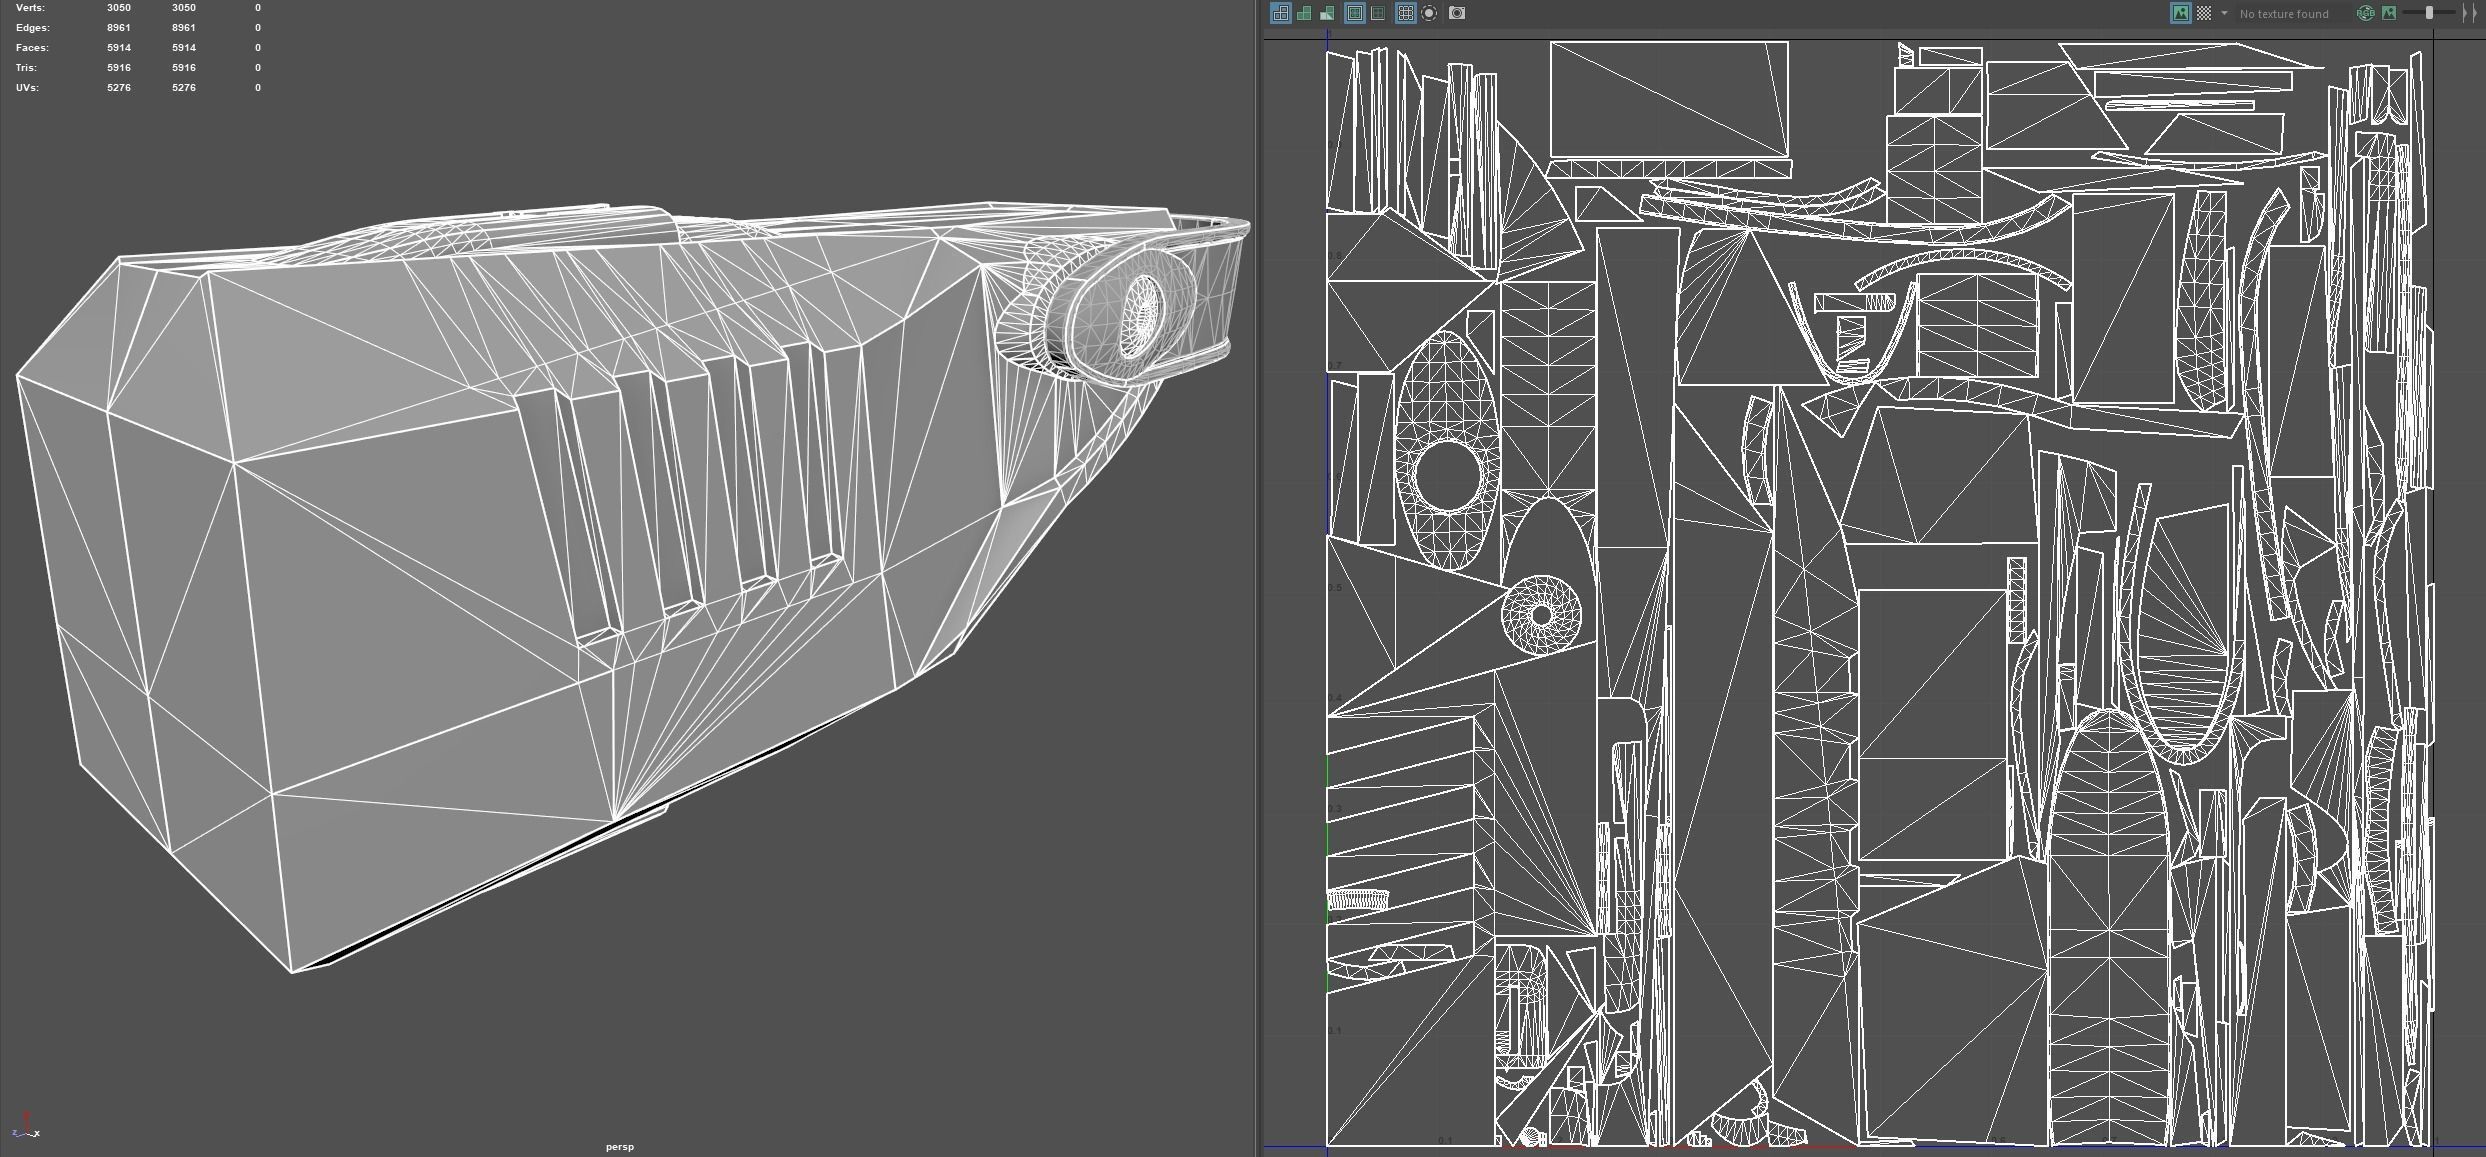Enable the checkered tile pattern icon
The image size is (2486, 1157).
(x=2203, y=13)
